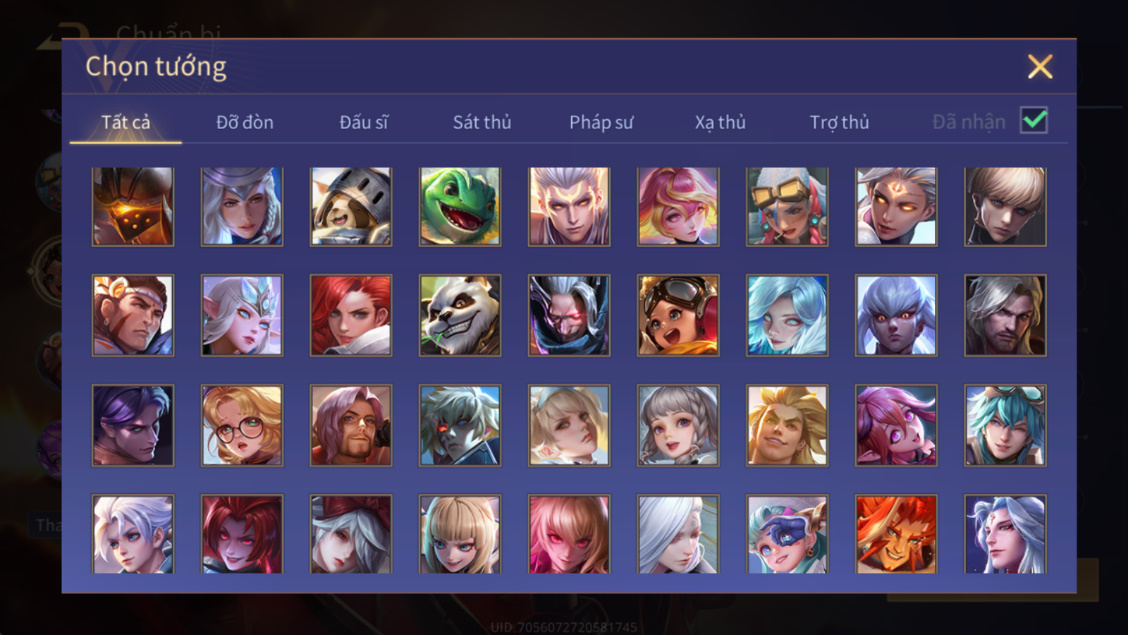The height and width of the screenshot is (635, 1128).
Task: Choose the orange lion-faced hero portrait
Action: pyautogui.click(x=896, y=534)
